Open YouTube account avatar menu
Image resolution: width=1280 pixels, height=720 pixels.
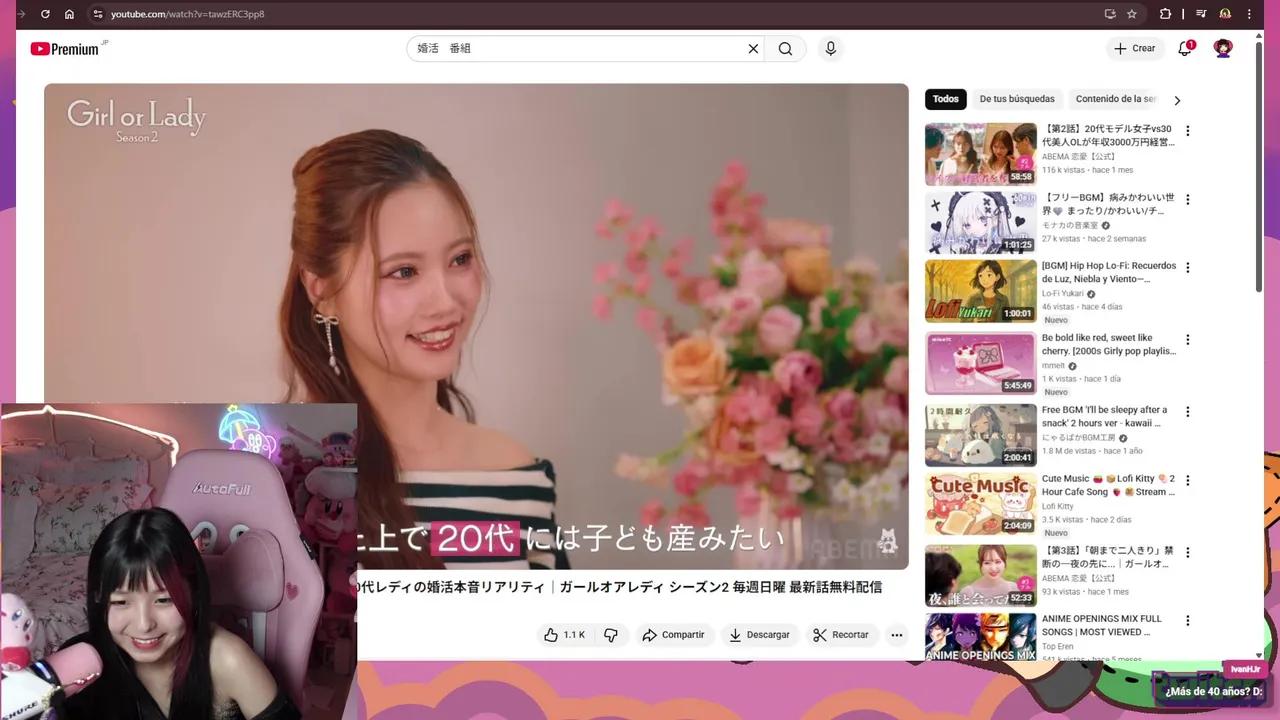tap(1223, 48)
